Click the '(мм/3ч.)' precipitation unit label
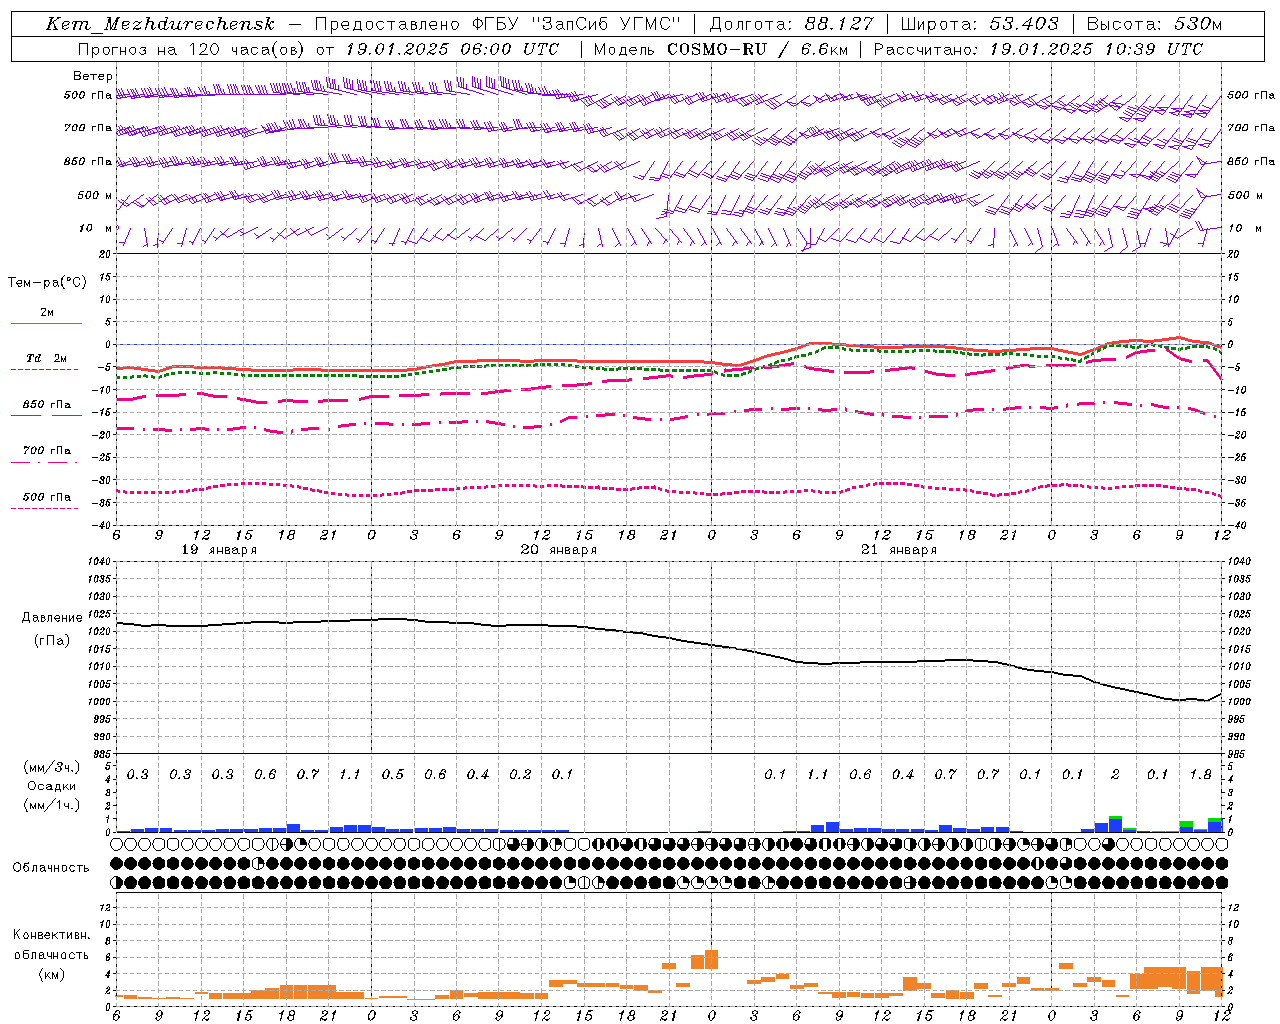 [51, 767]
